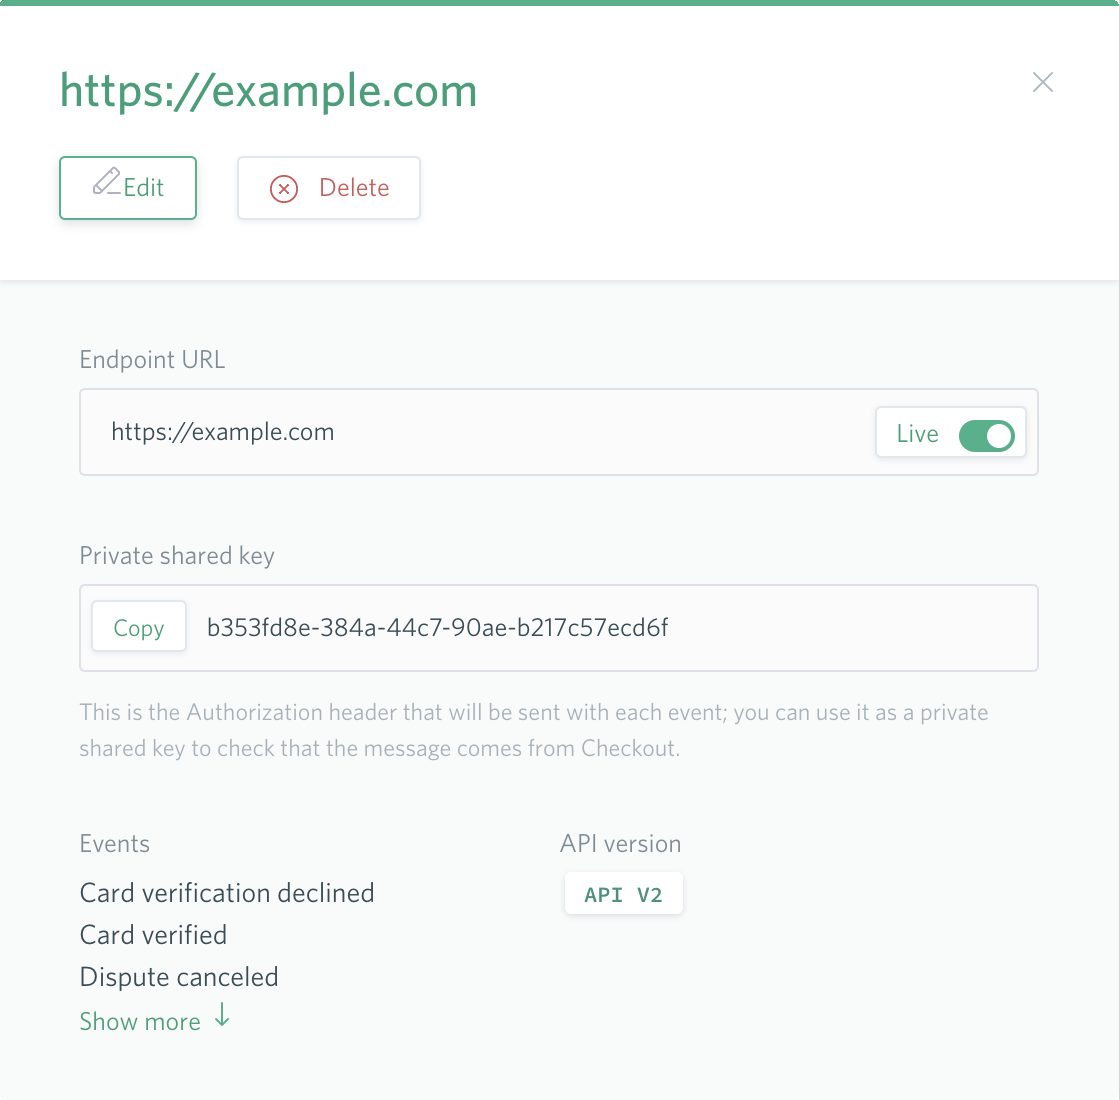This screenshot has width=1119, height=1100.
Task: Click the pencil icon on Edit
Action: 106,181
